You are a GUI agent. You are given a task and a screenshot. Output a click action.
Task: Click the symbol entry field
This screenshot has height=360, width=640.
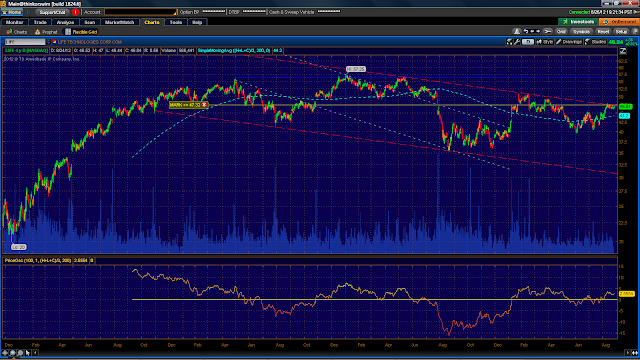click(25, 42)
